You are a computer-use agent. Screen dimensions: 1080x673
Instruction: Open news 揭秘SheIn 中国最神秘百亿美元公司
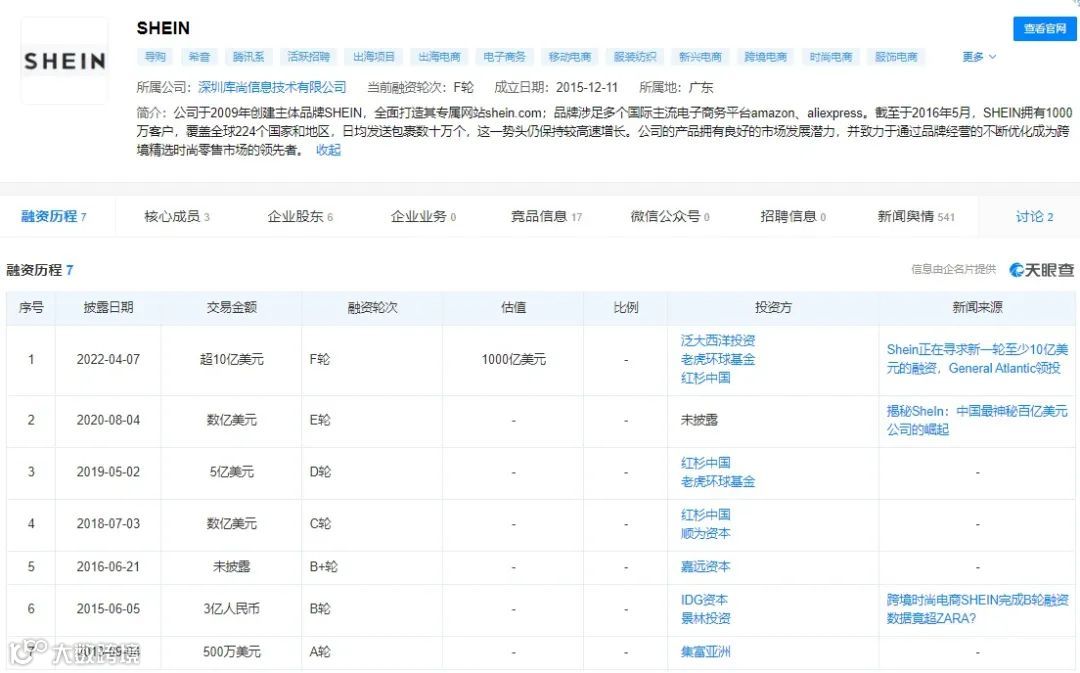977,420
